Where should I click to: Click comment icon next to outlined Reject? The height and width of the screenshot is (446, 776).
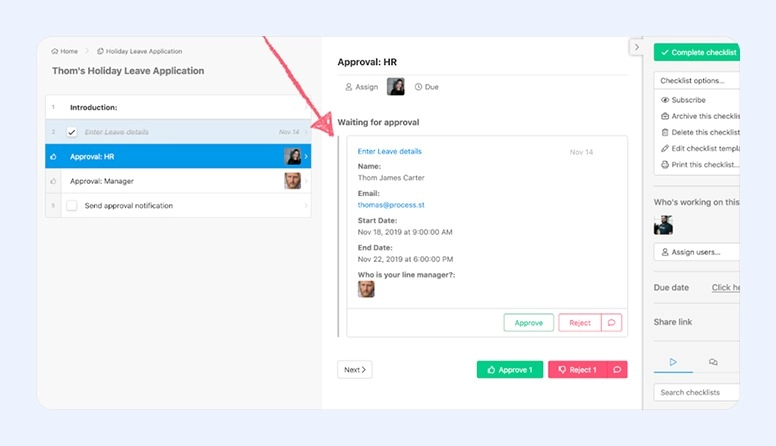[x=612, y=323]
